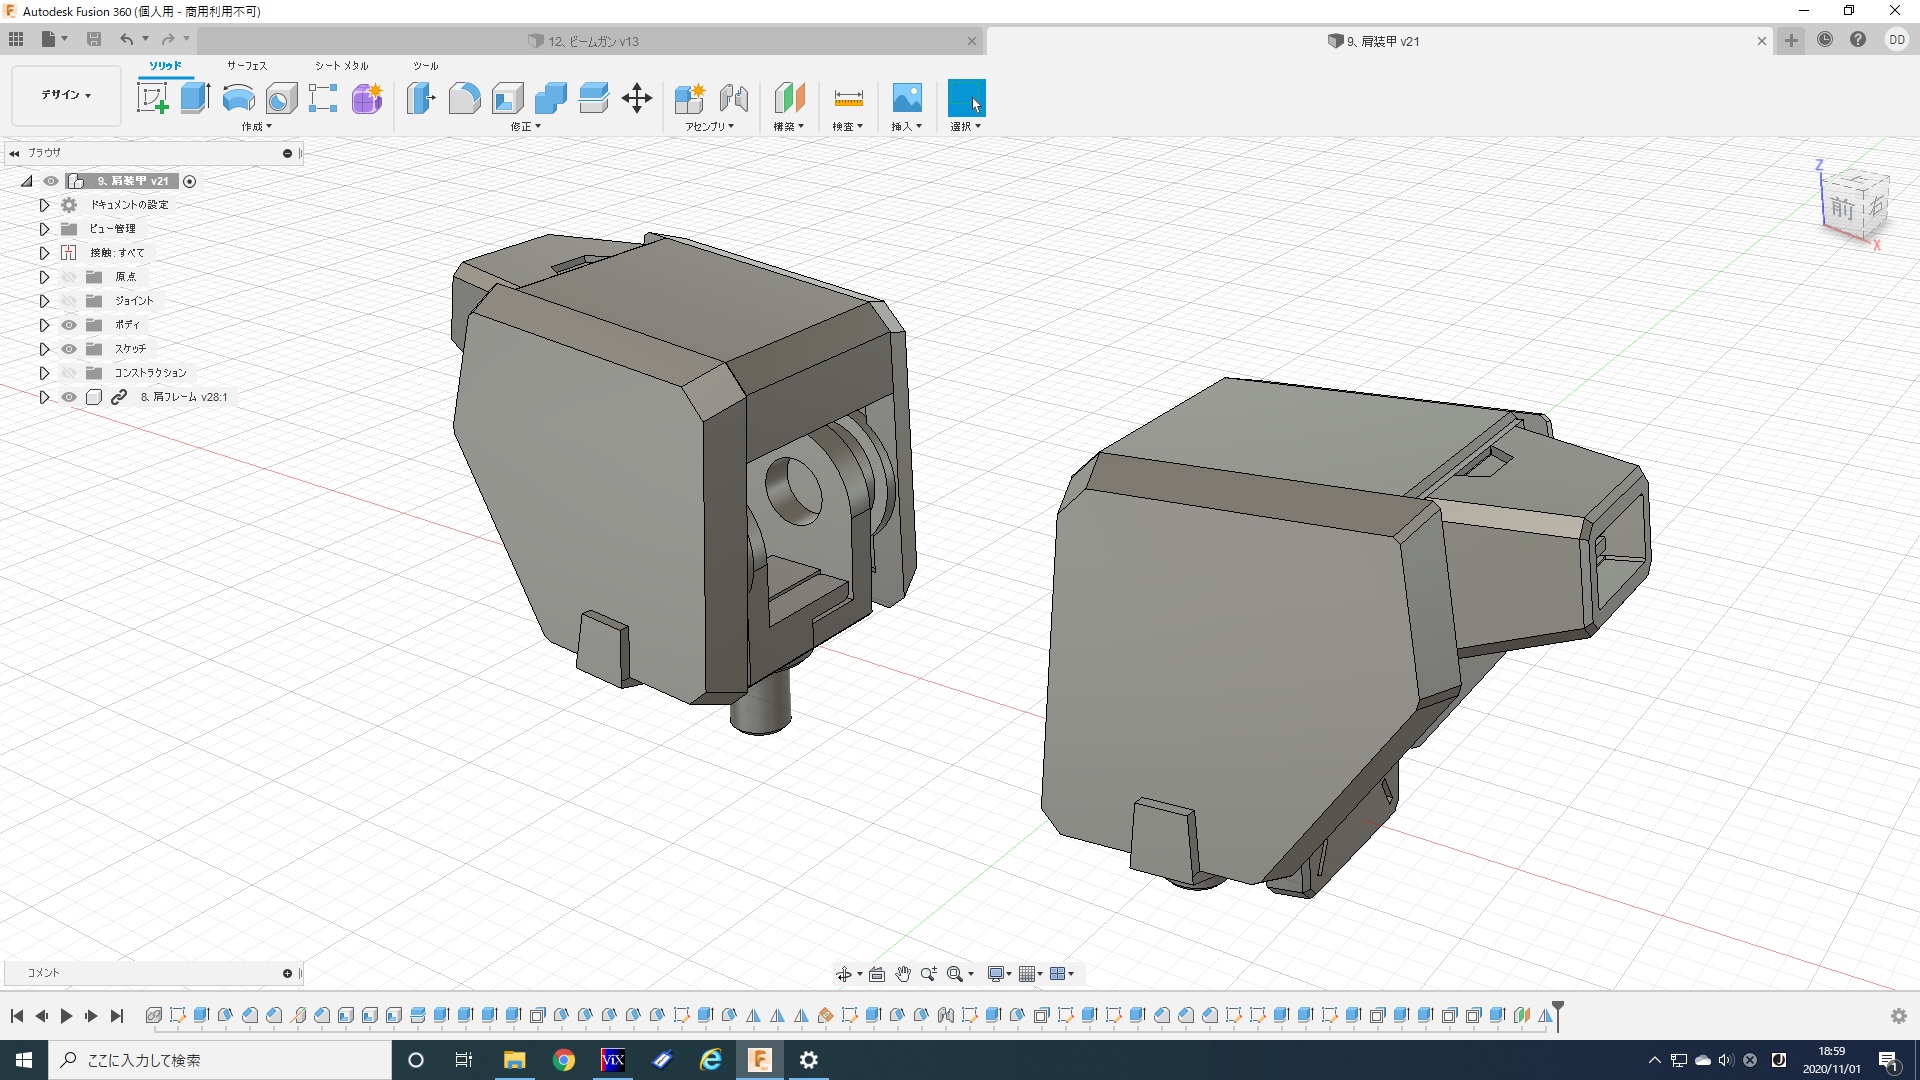The height and width of the screenshot is (1080, 1920).
Task: Select the Revolve tool icon
Action: pos(238,98)
